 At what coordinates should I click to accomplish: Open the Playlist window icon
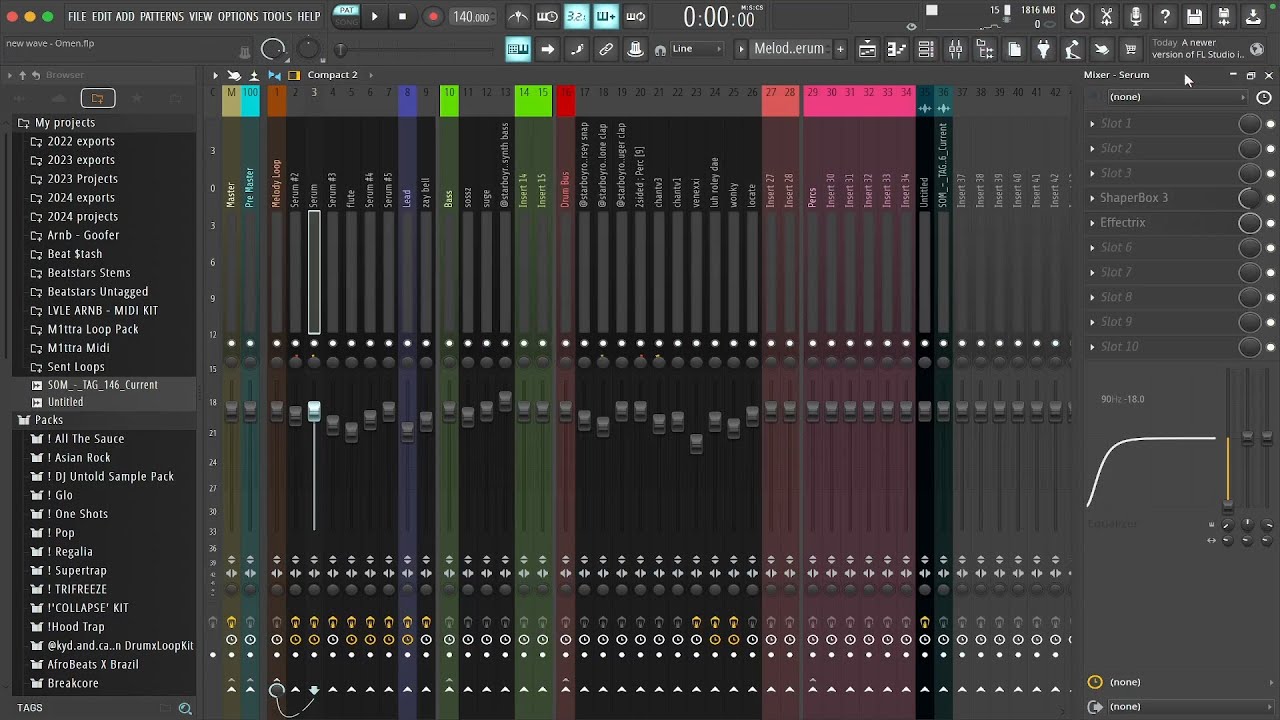[x=868, y=49]
